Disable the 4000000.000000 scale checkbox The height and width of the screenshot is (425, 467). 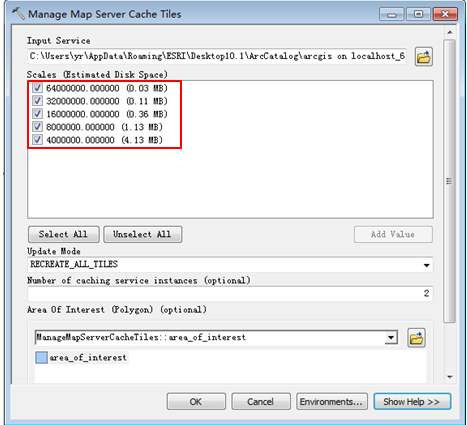click(x=37, y=140)
